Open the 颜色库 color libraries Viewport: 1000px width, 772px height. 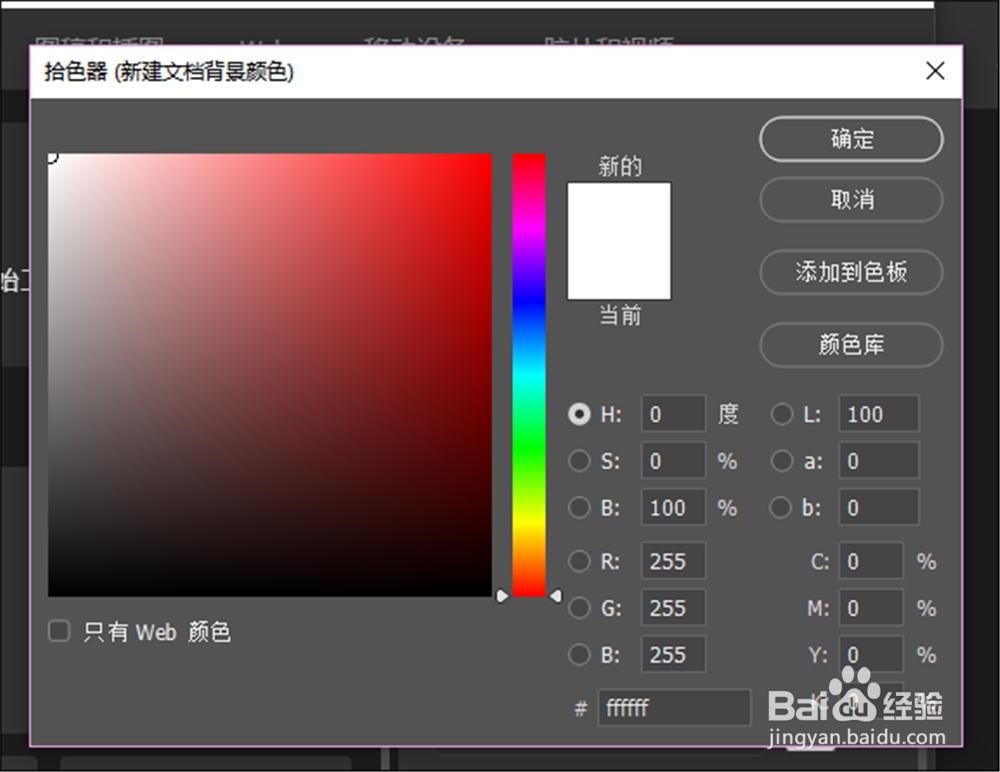tap(851, 345)
